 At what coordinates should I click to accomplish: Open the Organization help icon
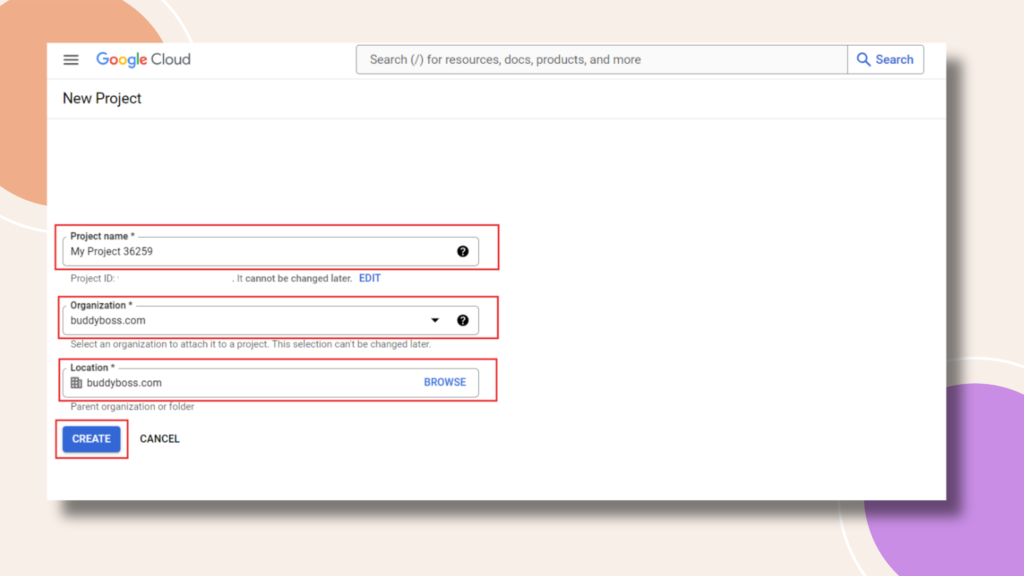(x=462, y=321)
